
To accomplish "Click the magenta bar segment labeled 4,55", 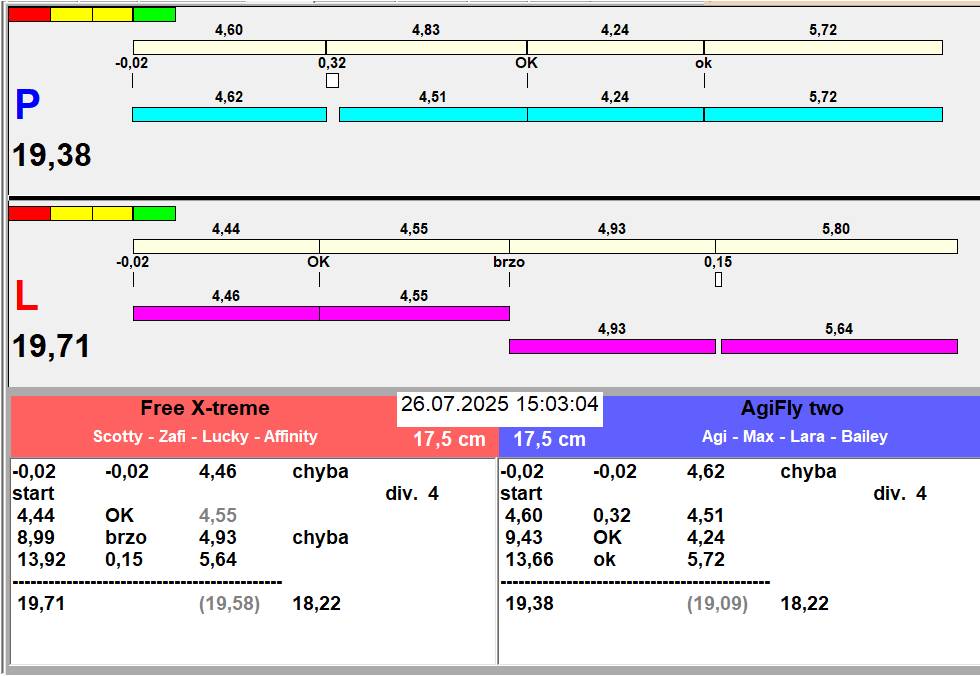I will coord(414,313).
